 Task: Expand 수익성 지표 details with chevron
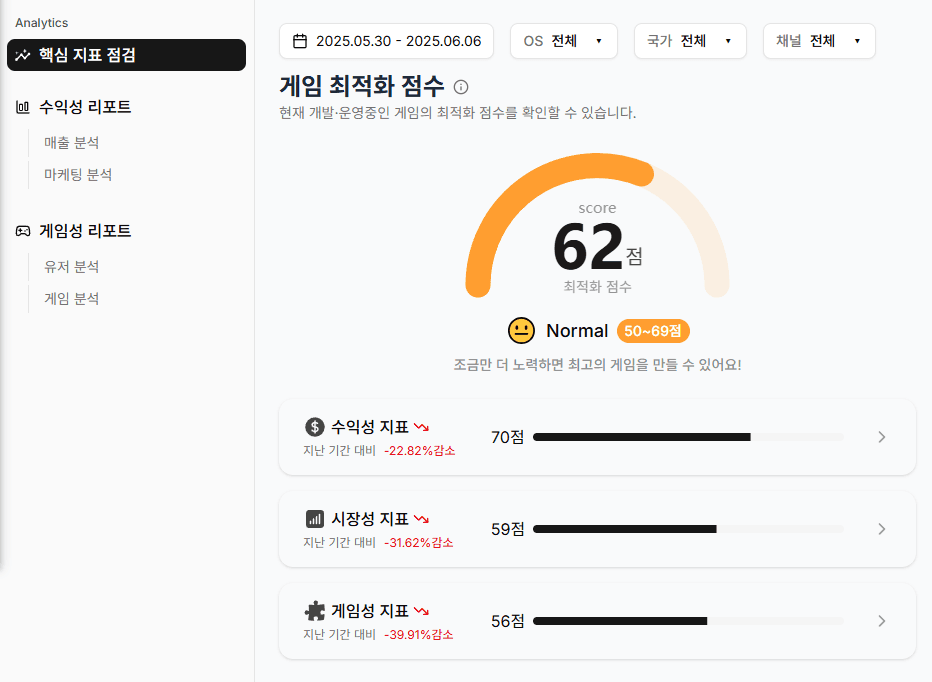(x=881, y=437)
